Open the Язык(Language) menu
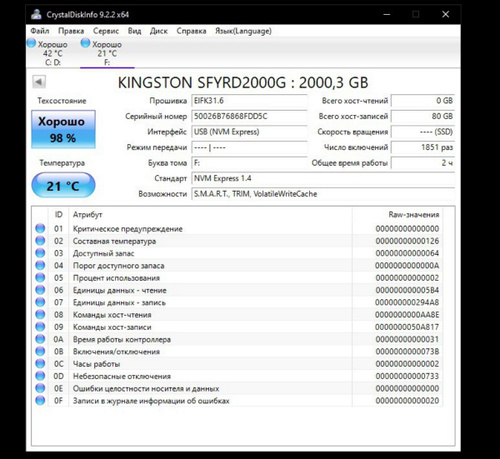The width and height of the screenshot is (500, 459). pyautogui.click(x=243, y=31)
